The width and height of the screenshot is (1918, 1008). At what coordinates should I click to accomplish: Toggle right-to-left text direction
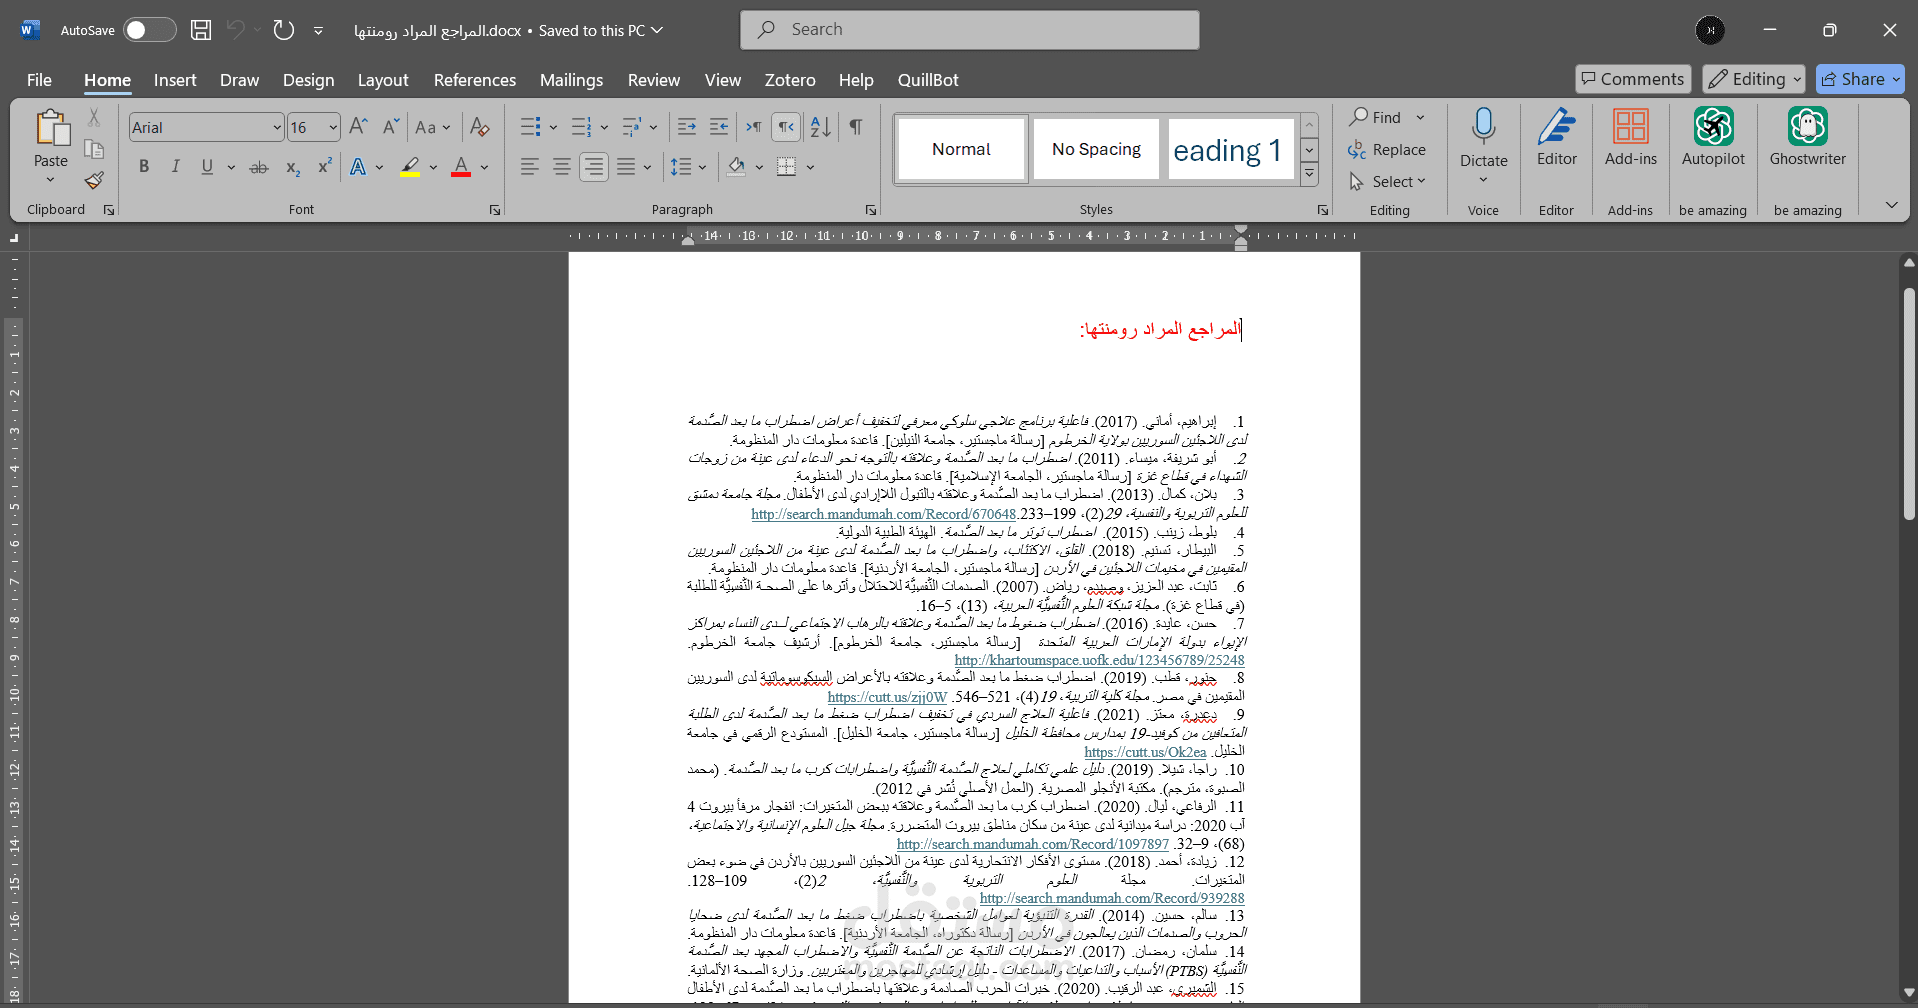787,127
